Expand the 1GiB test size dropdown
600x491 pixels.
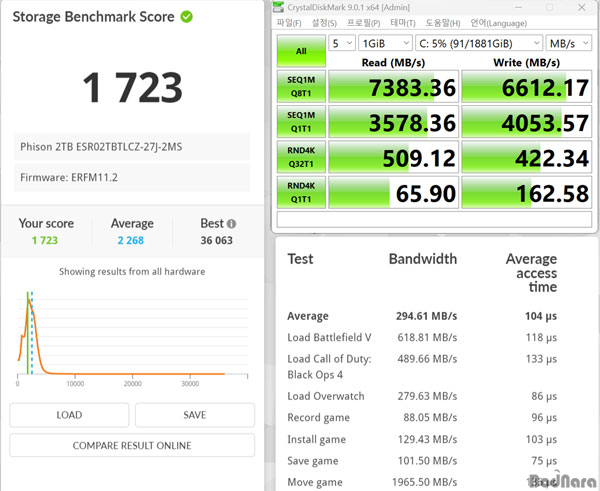pos(385,43)
